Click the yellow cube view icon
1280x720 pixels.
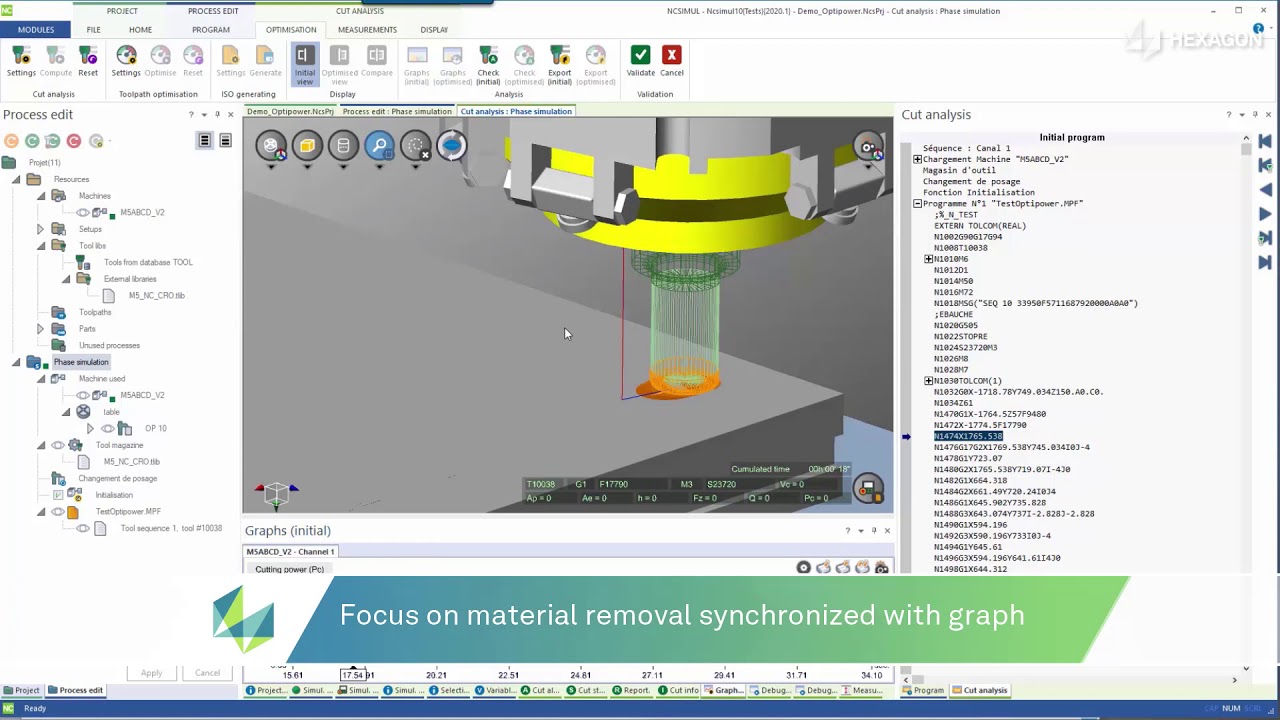point(307,147)
